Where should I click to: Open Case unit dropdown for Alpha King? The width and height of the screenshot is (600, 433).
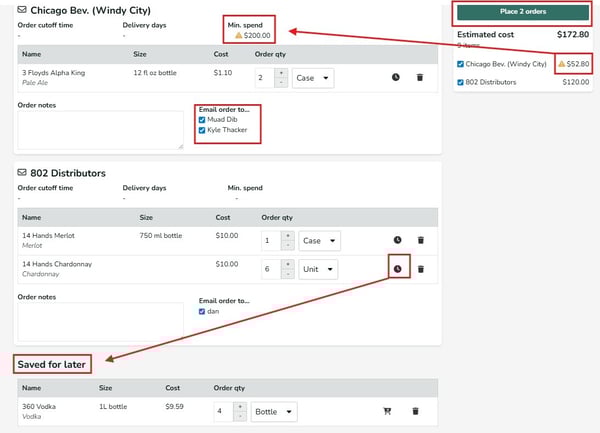pos(313,77)
